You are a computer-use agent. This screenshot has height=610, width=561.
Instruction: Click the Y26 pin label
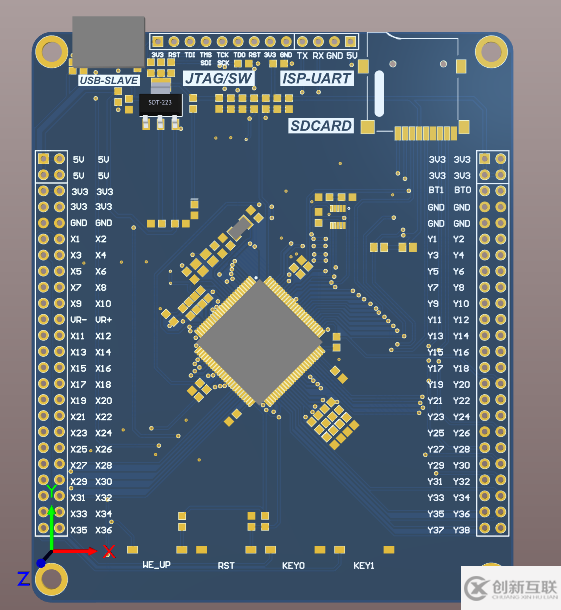click(461, 433)
